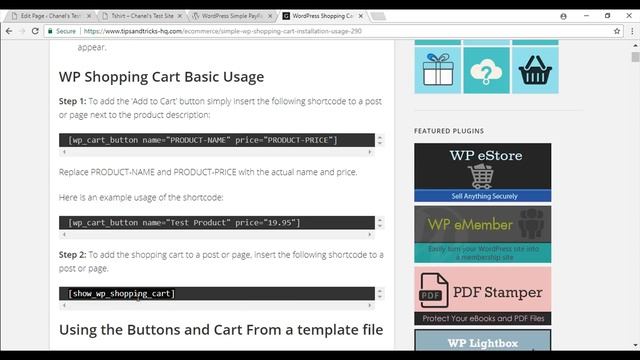Click the page scrollbar up arrow
This screenshot has width=640, height=360.
point(635,45)
